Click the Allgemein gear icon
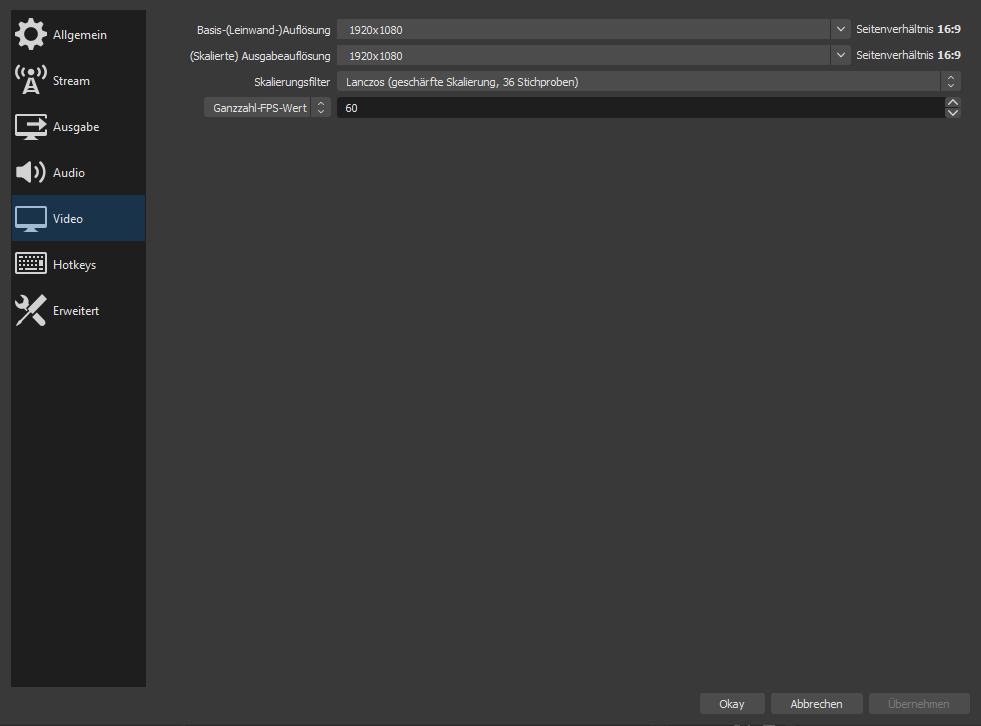The image size is (981, 726). (30, 35)
